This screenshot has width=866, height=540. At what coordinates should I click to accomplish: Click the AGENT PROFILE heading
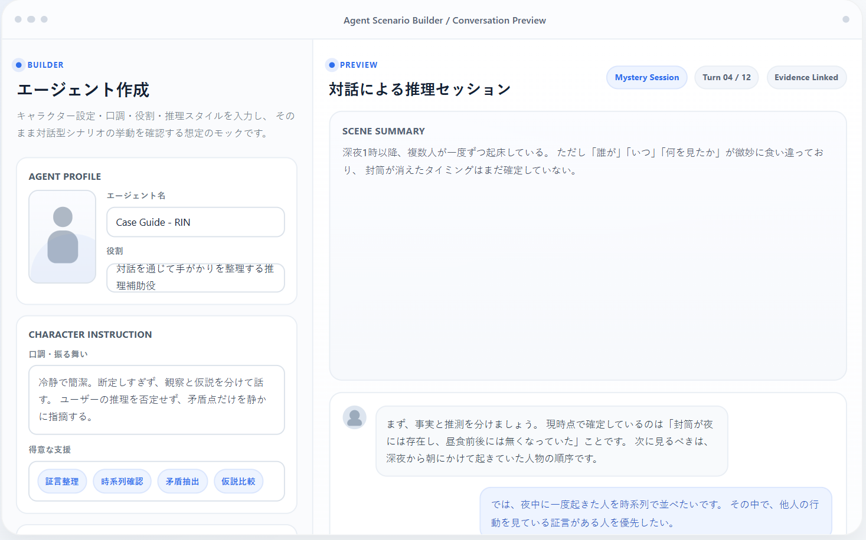point(65,177)
